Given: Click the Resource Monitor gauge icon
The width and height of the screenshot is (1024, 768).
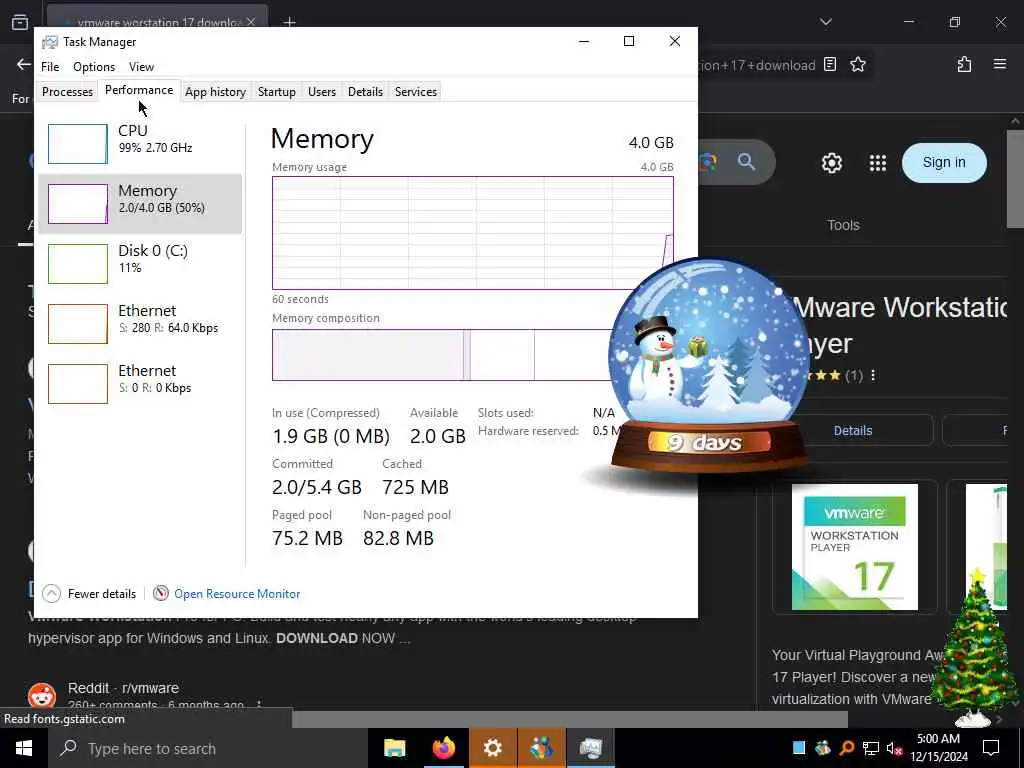Looking at the screenshot, I should [161, 593].
